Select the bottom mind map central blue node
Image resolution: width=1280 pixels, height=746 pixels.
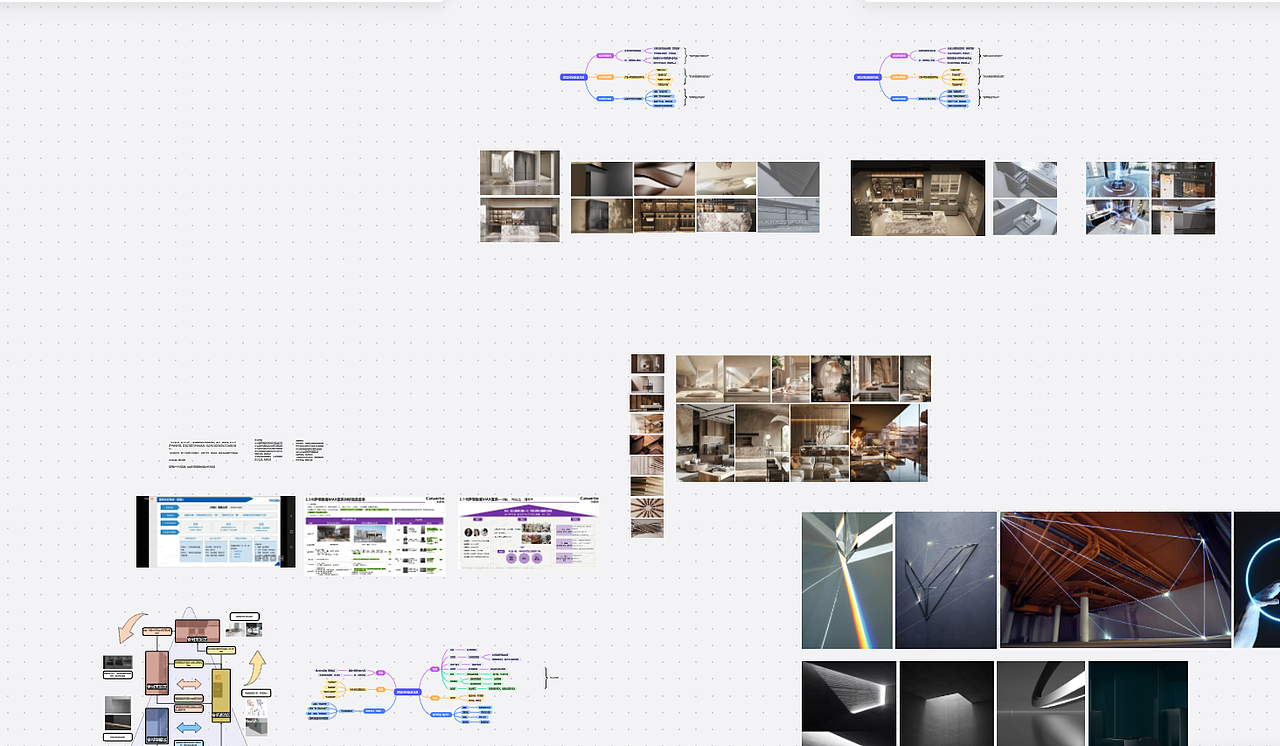point(406,691)
